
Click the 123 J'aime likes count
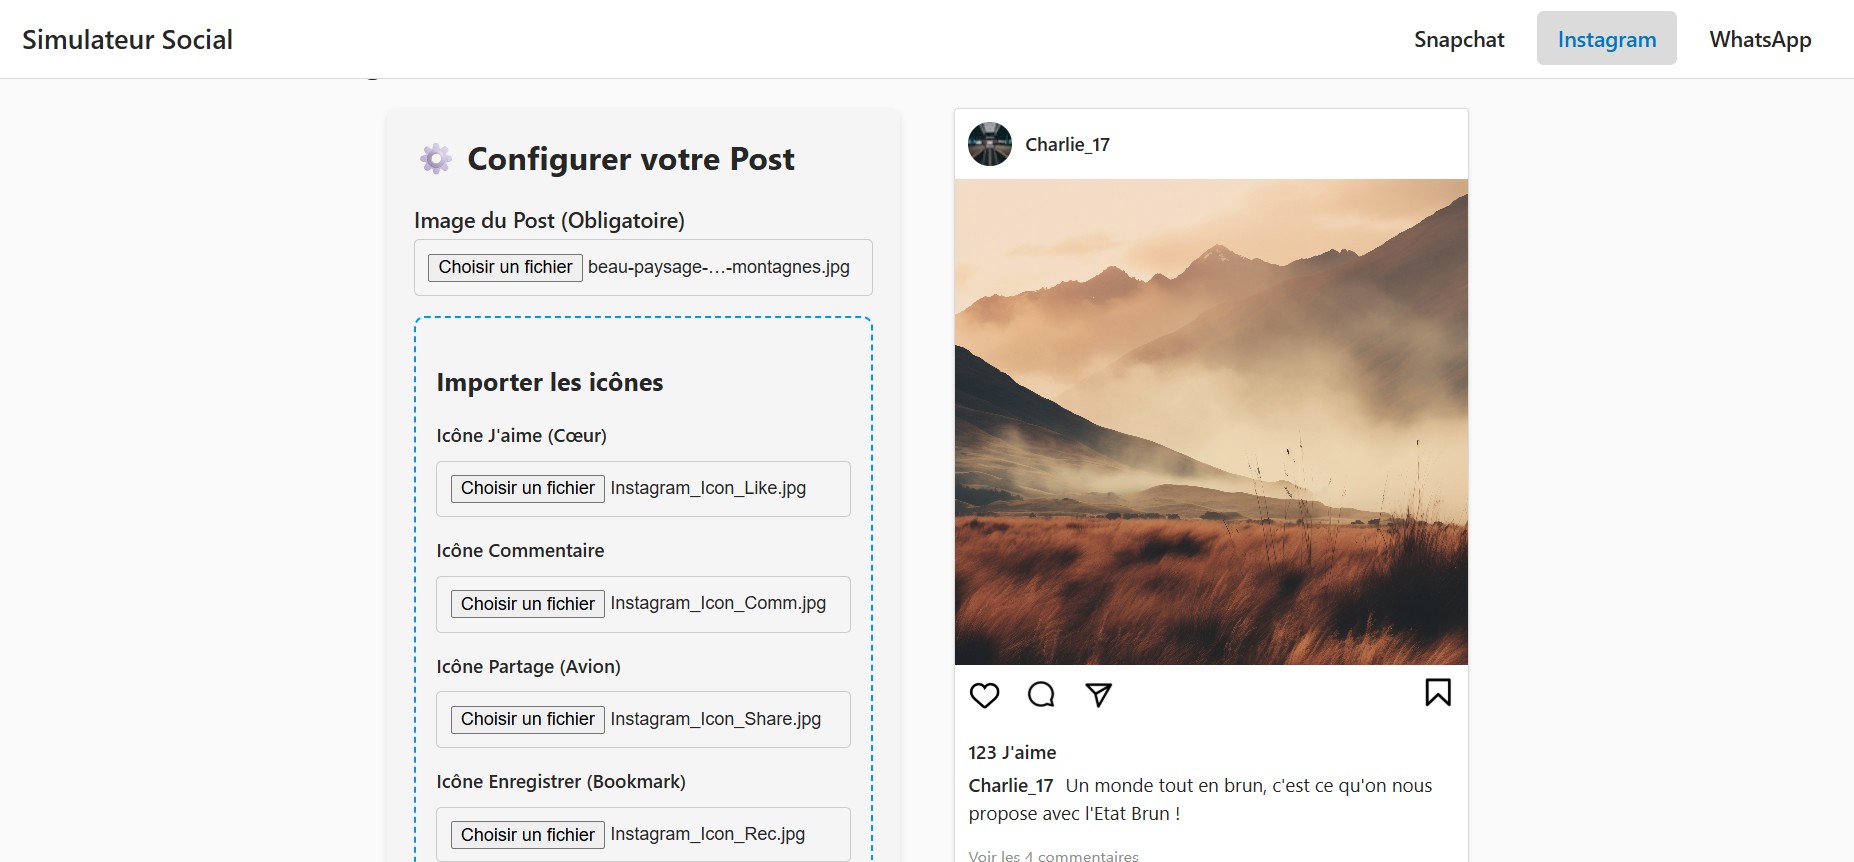coord(1012,752)
